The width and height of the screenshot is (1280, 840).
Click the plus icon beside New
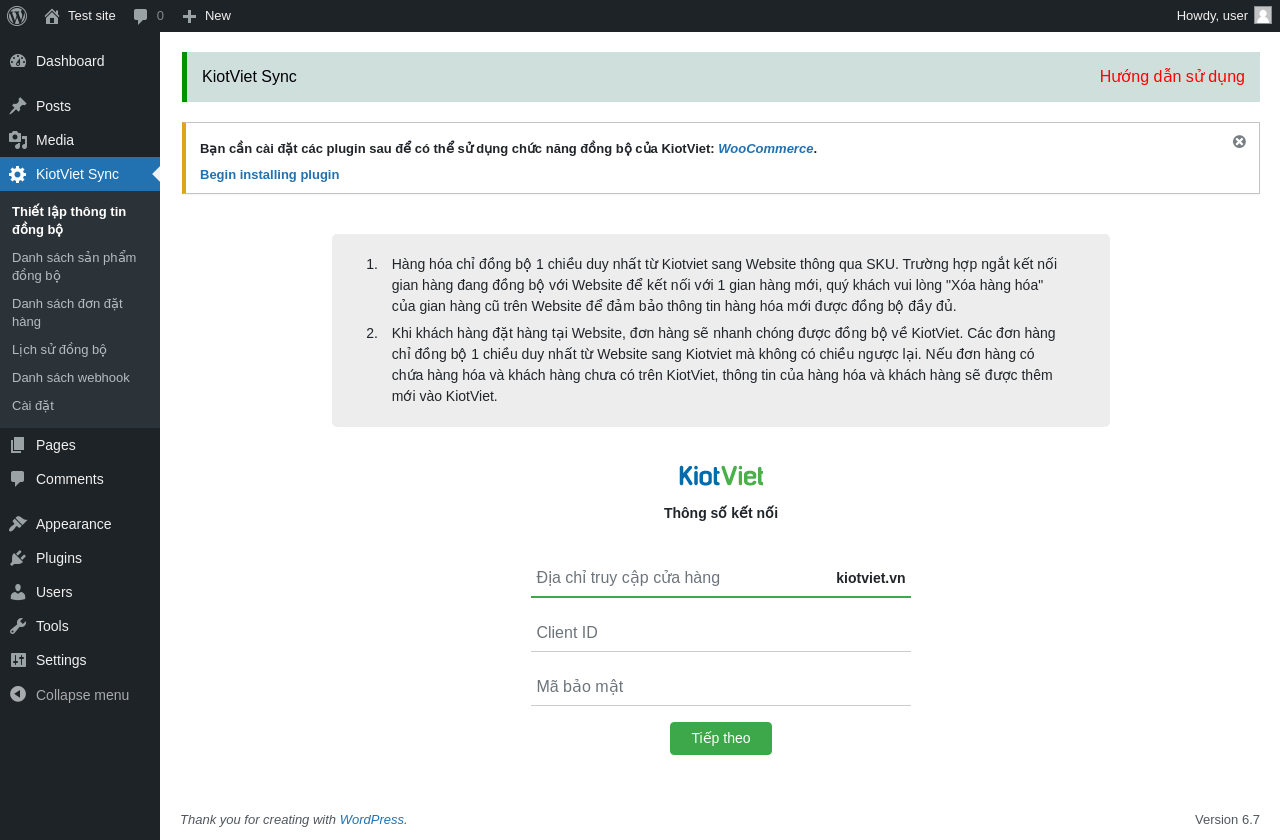(x=189, y=16)
